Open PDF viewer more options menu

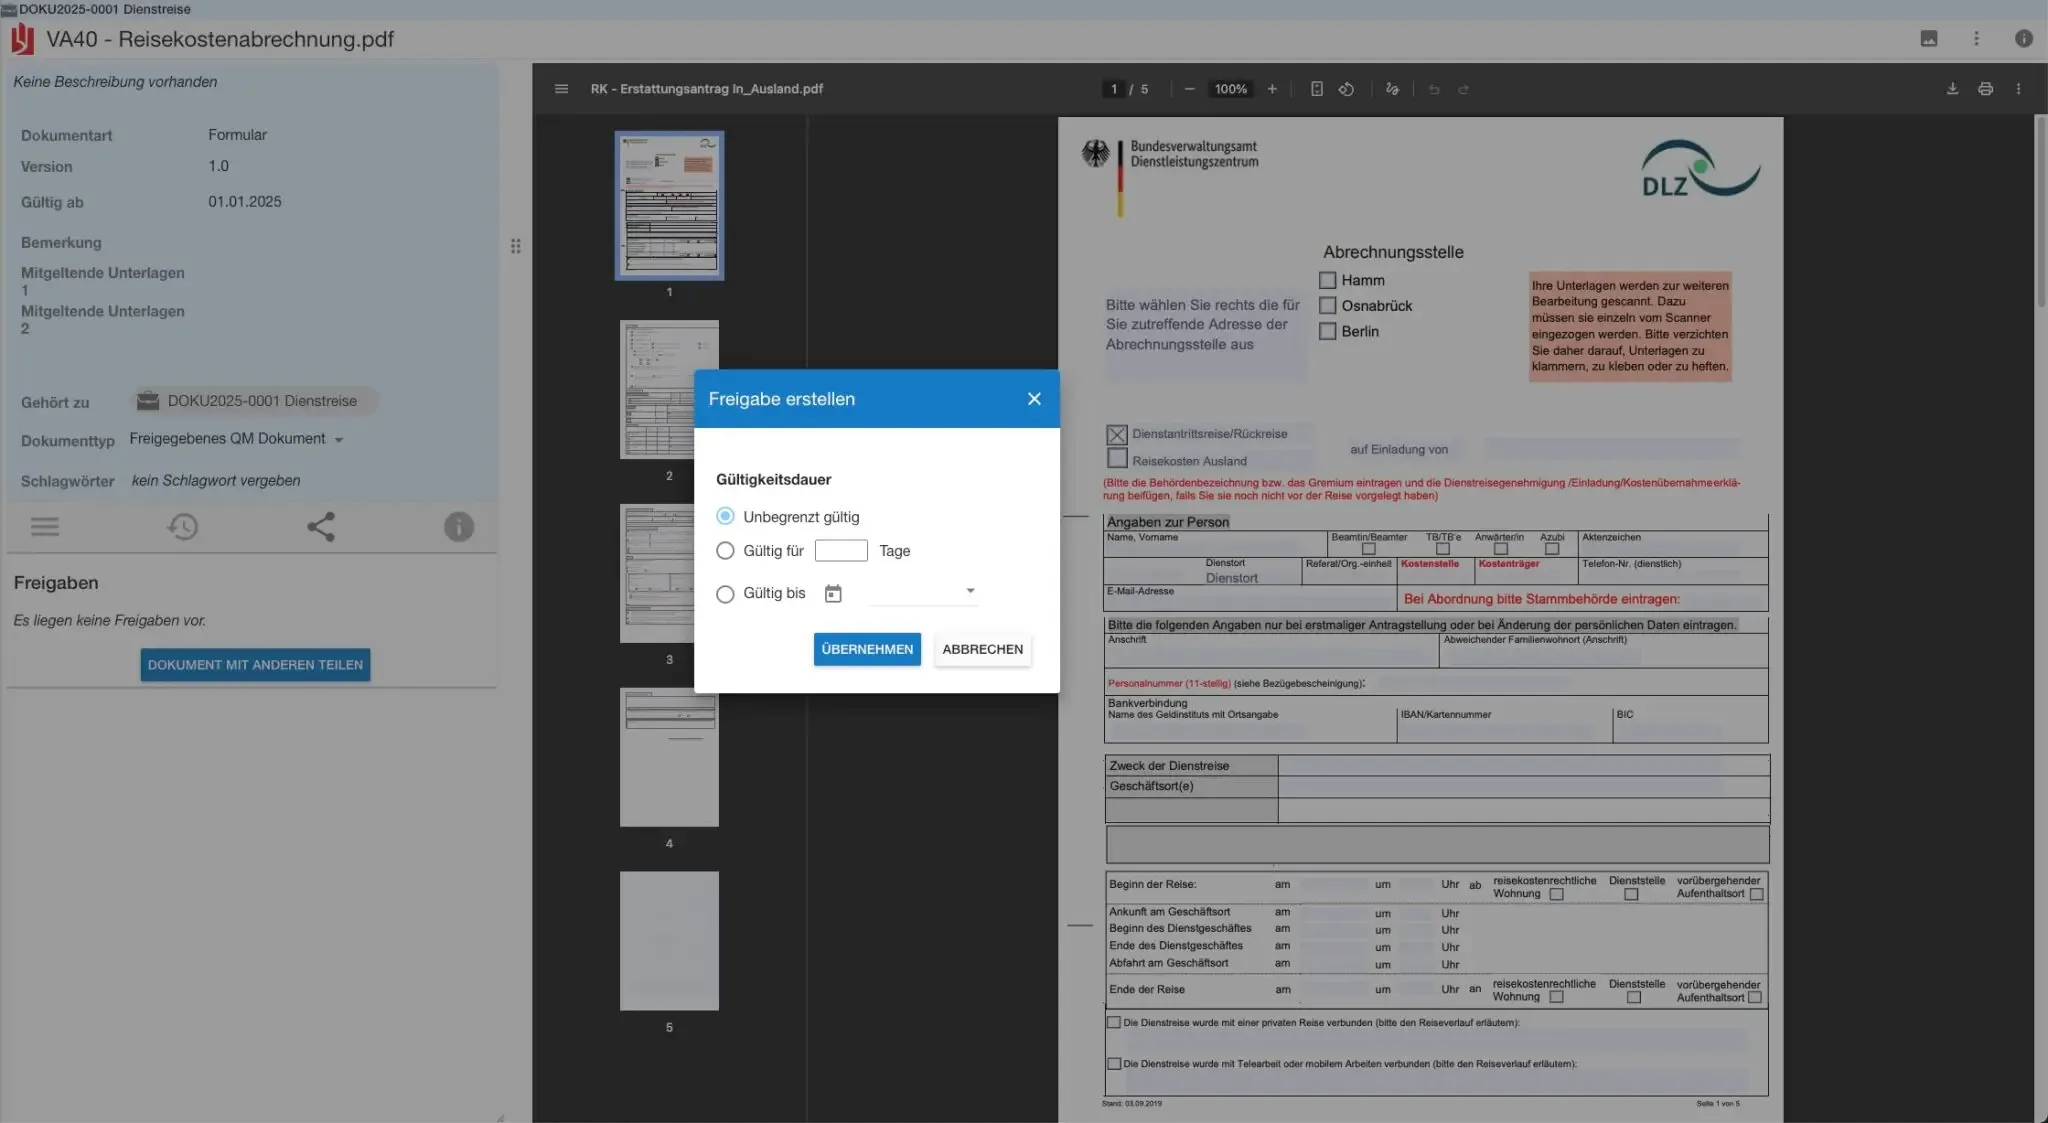tap(2018, 89)
